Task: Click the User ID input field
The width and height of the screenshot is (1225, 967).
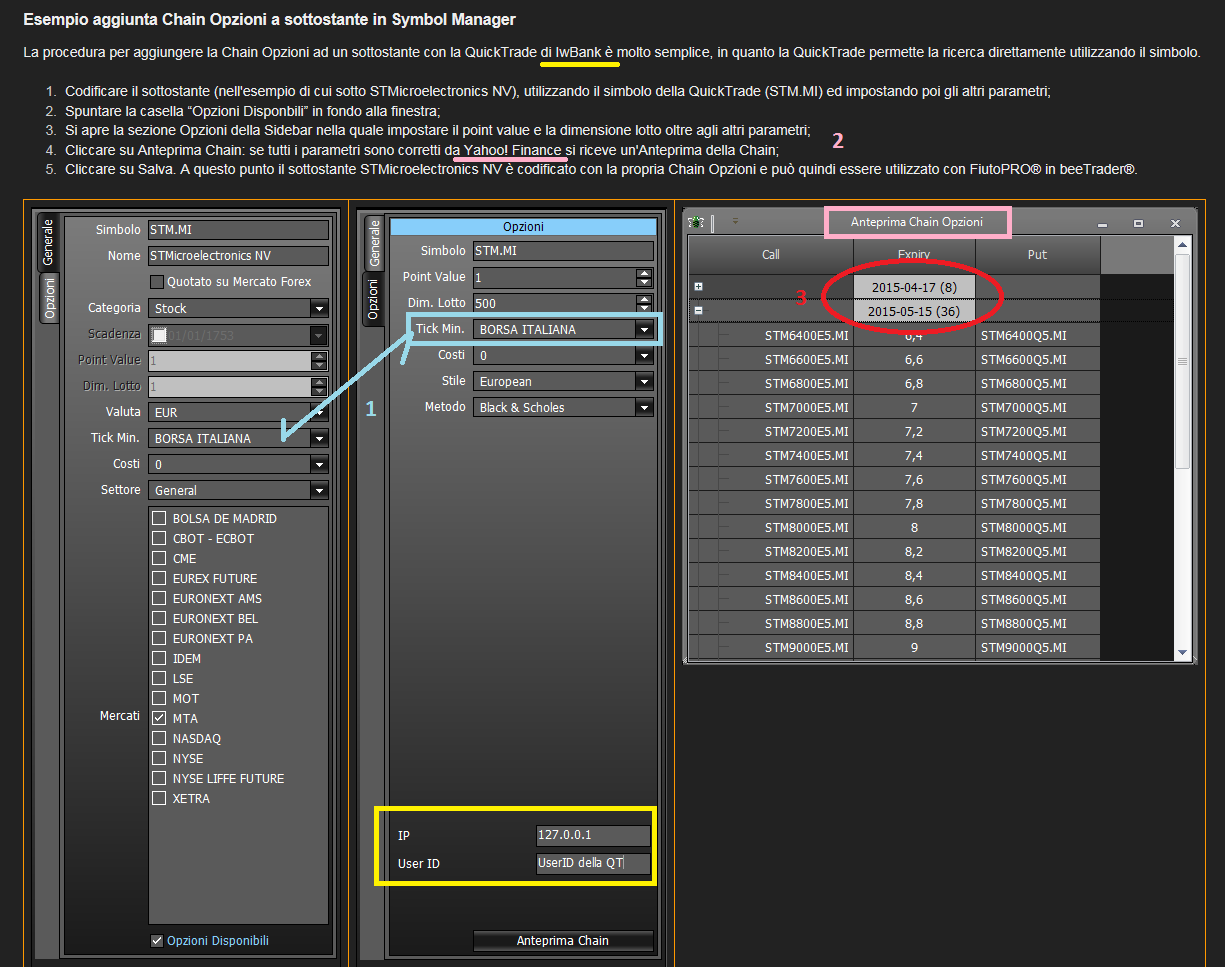Action: click(x=593, y=863)
